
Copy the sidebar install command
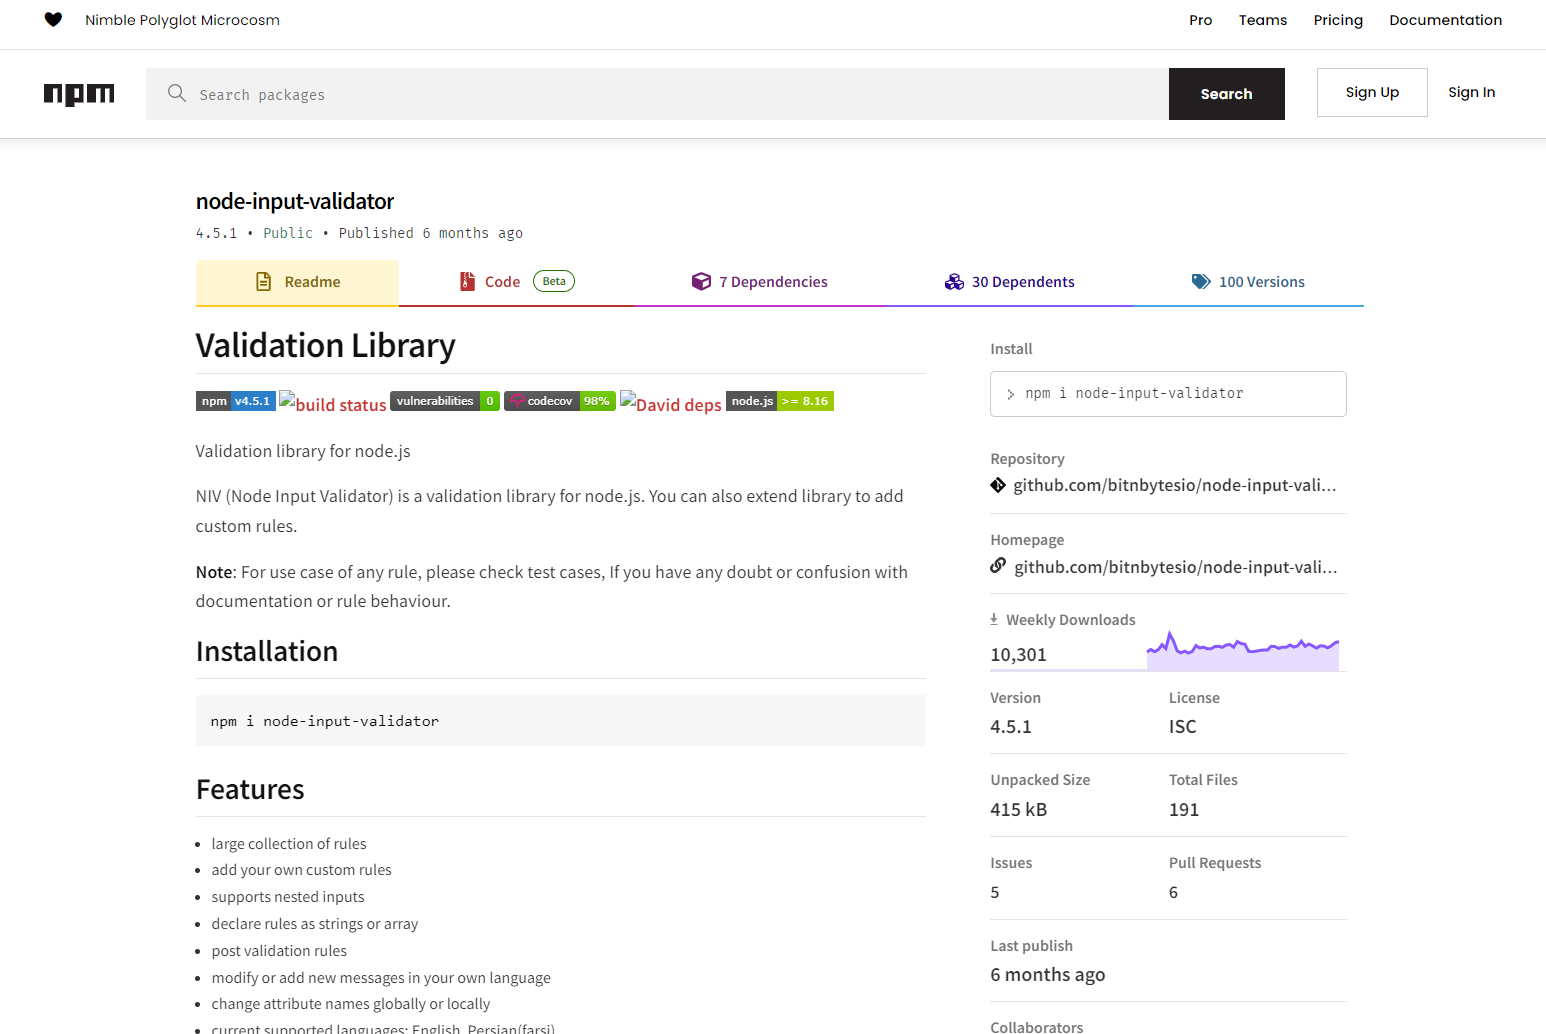tap(1168, 394)
